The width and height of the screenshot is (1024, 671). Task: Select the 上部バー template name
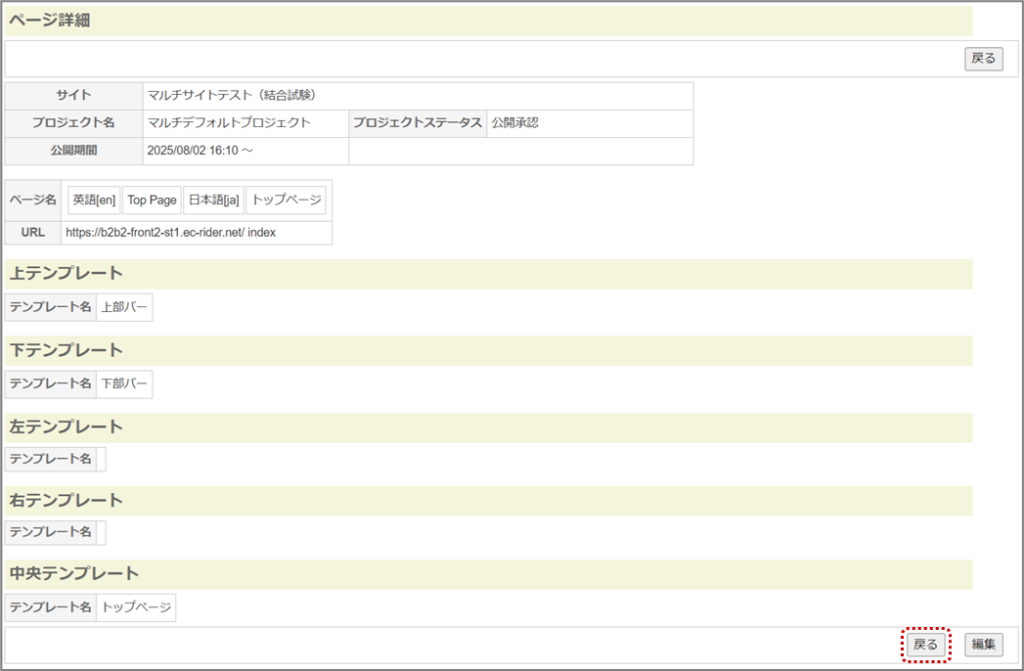124,307
